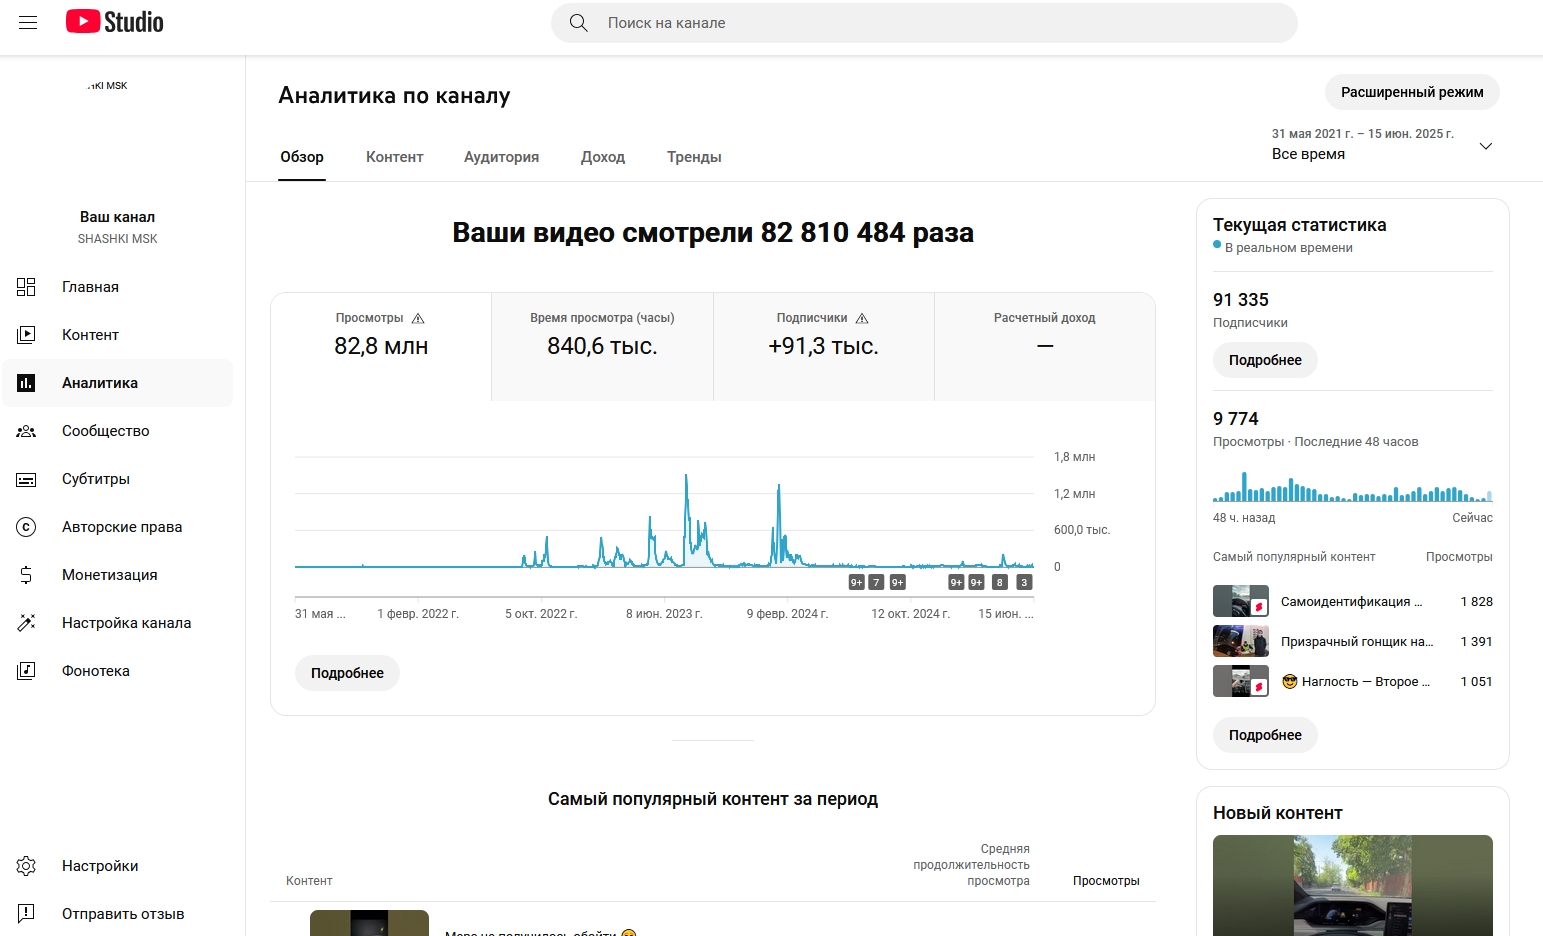Click the YouTube Studio logo

pos(115,22)
